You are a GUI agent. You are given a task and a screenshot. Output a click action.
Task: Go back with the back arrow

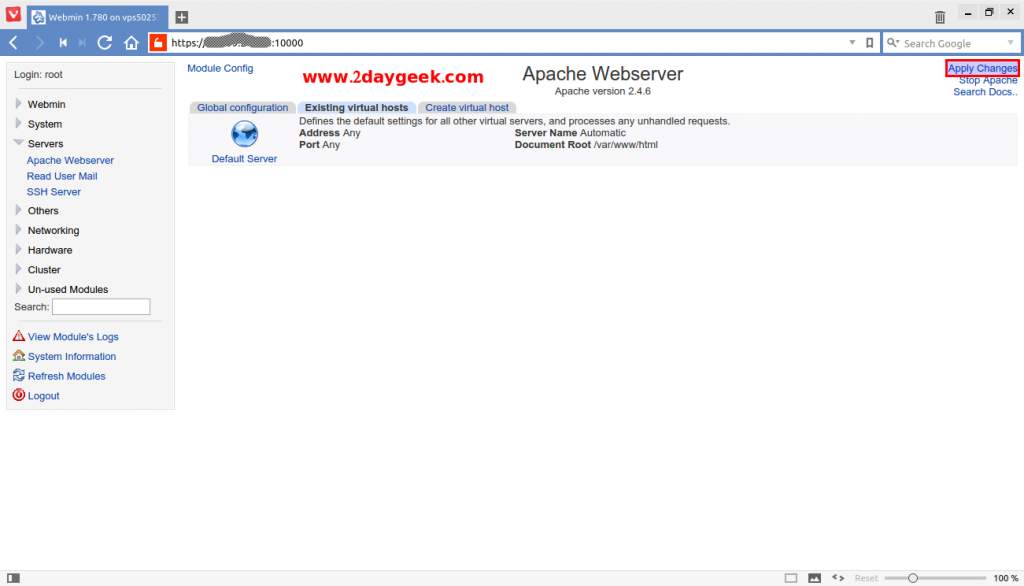(x=14, y=43)
